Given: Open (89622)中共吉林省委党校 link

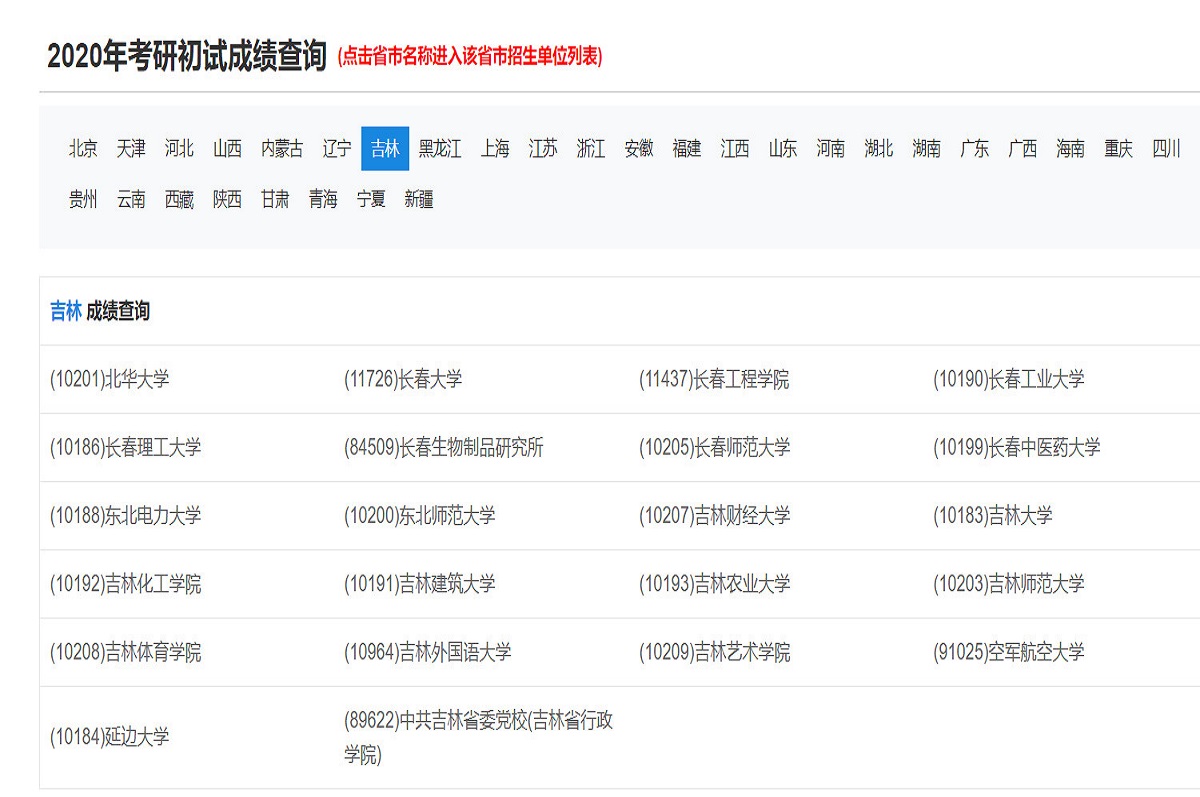Looking at the screenshot, I should pyautogui.click(x=479, y=738).
